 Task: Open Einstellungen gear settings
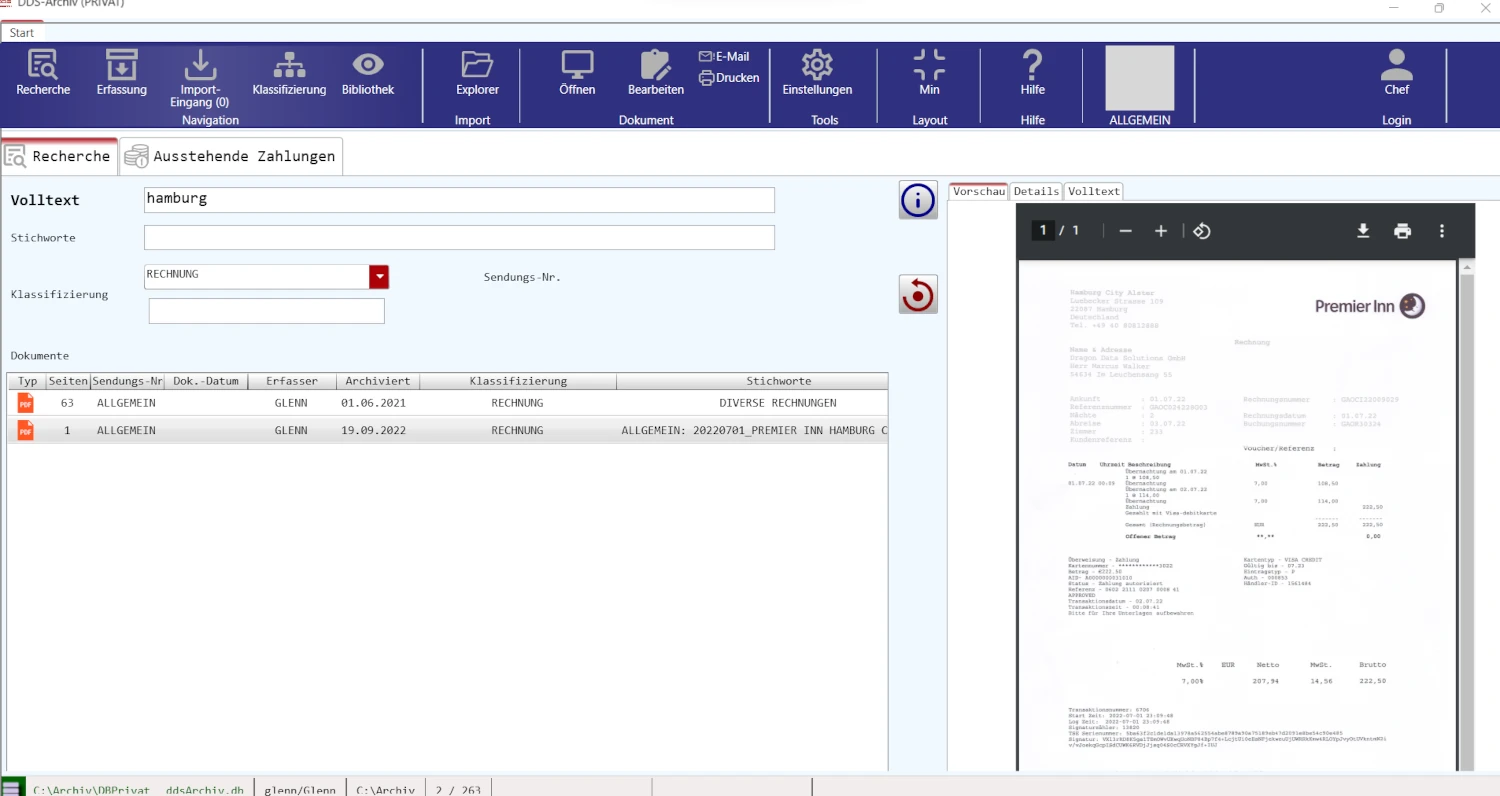817,73
